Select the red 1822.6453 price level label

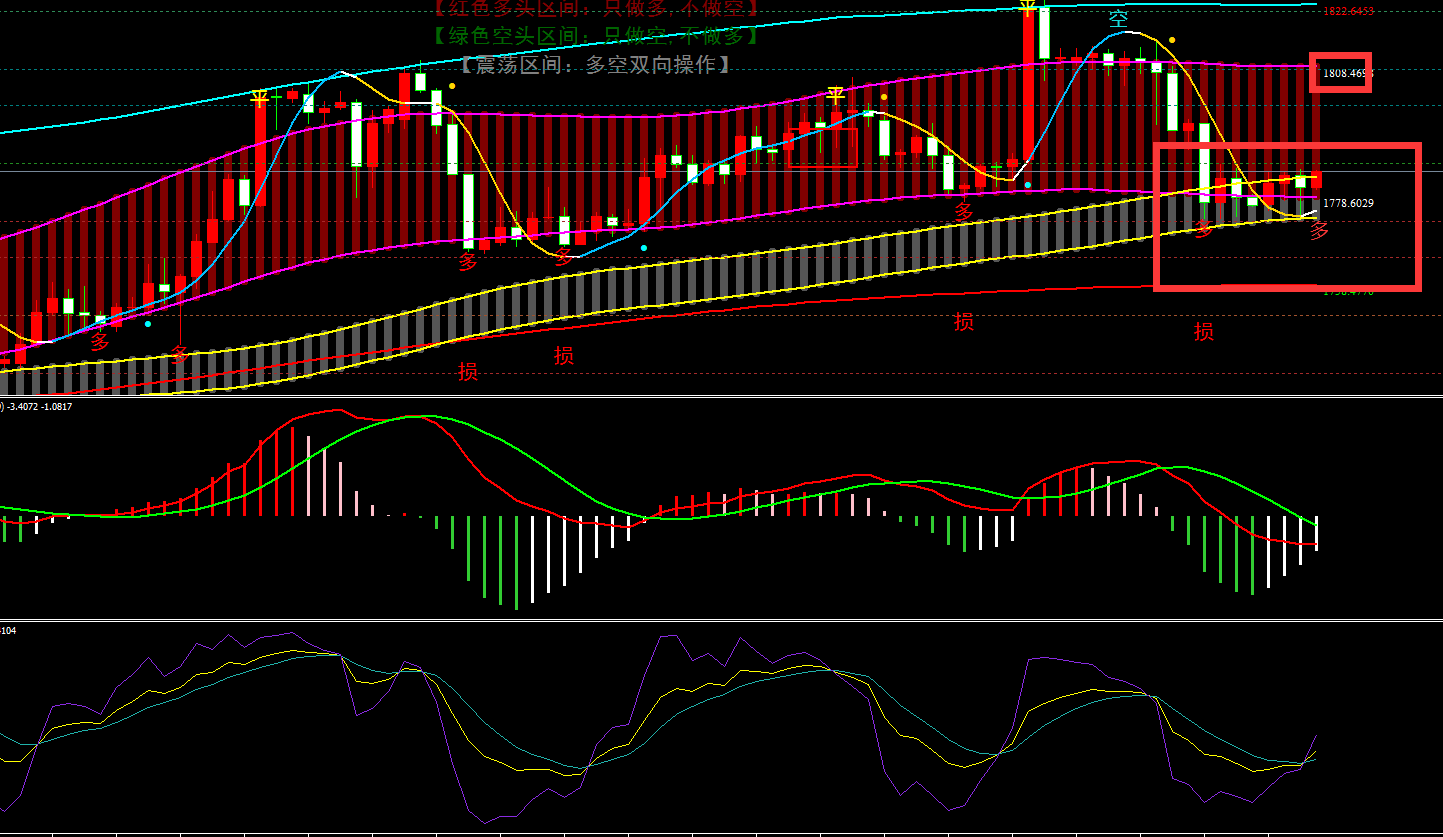(x=1348, y=12)
